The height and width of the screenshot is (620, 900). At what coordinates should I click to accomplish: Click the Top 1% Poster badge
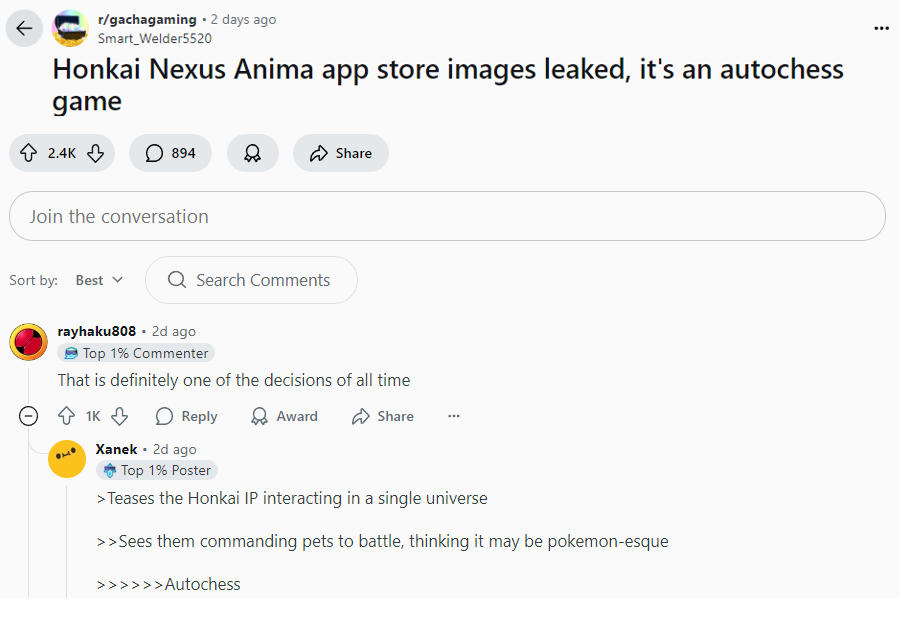click(x=157, y=470)
